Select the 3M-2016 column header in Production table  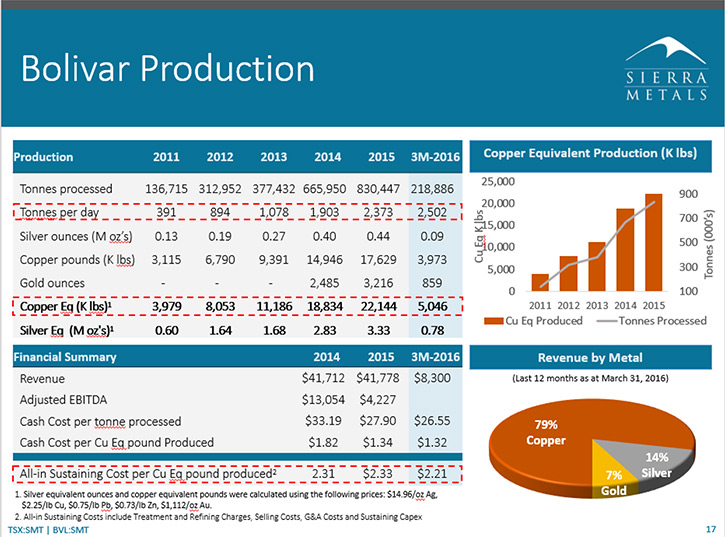tap(435, 157)
